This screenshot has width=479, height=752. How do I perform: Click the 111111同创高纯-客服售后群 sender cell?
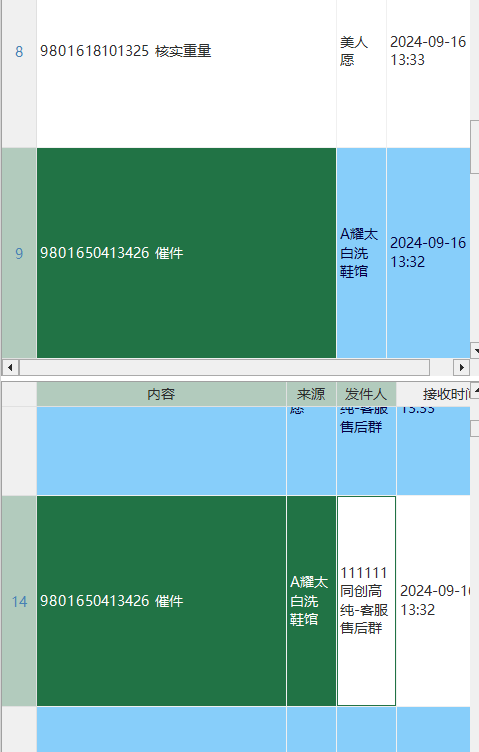[x=366, y=601]
